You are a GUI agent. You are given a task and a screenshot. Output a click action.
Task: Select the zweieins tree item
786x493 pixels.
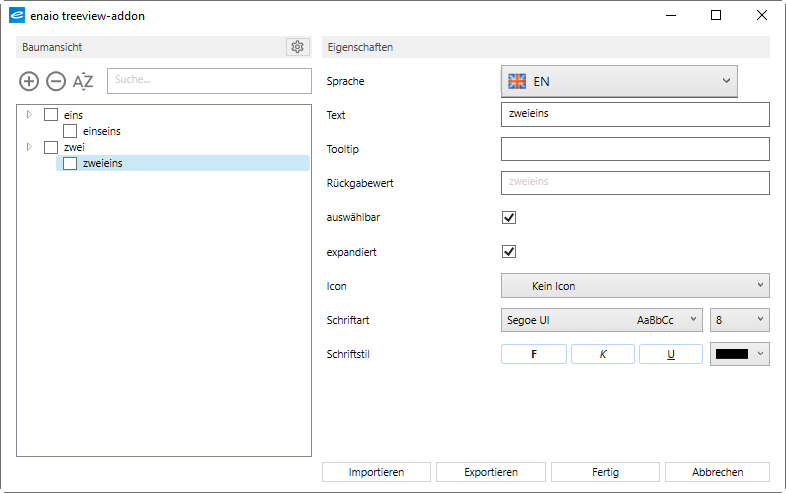click(102, 163)
